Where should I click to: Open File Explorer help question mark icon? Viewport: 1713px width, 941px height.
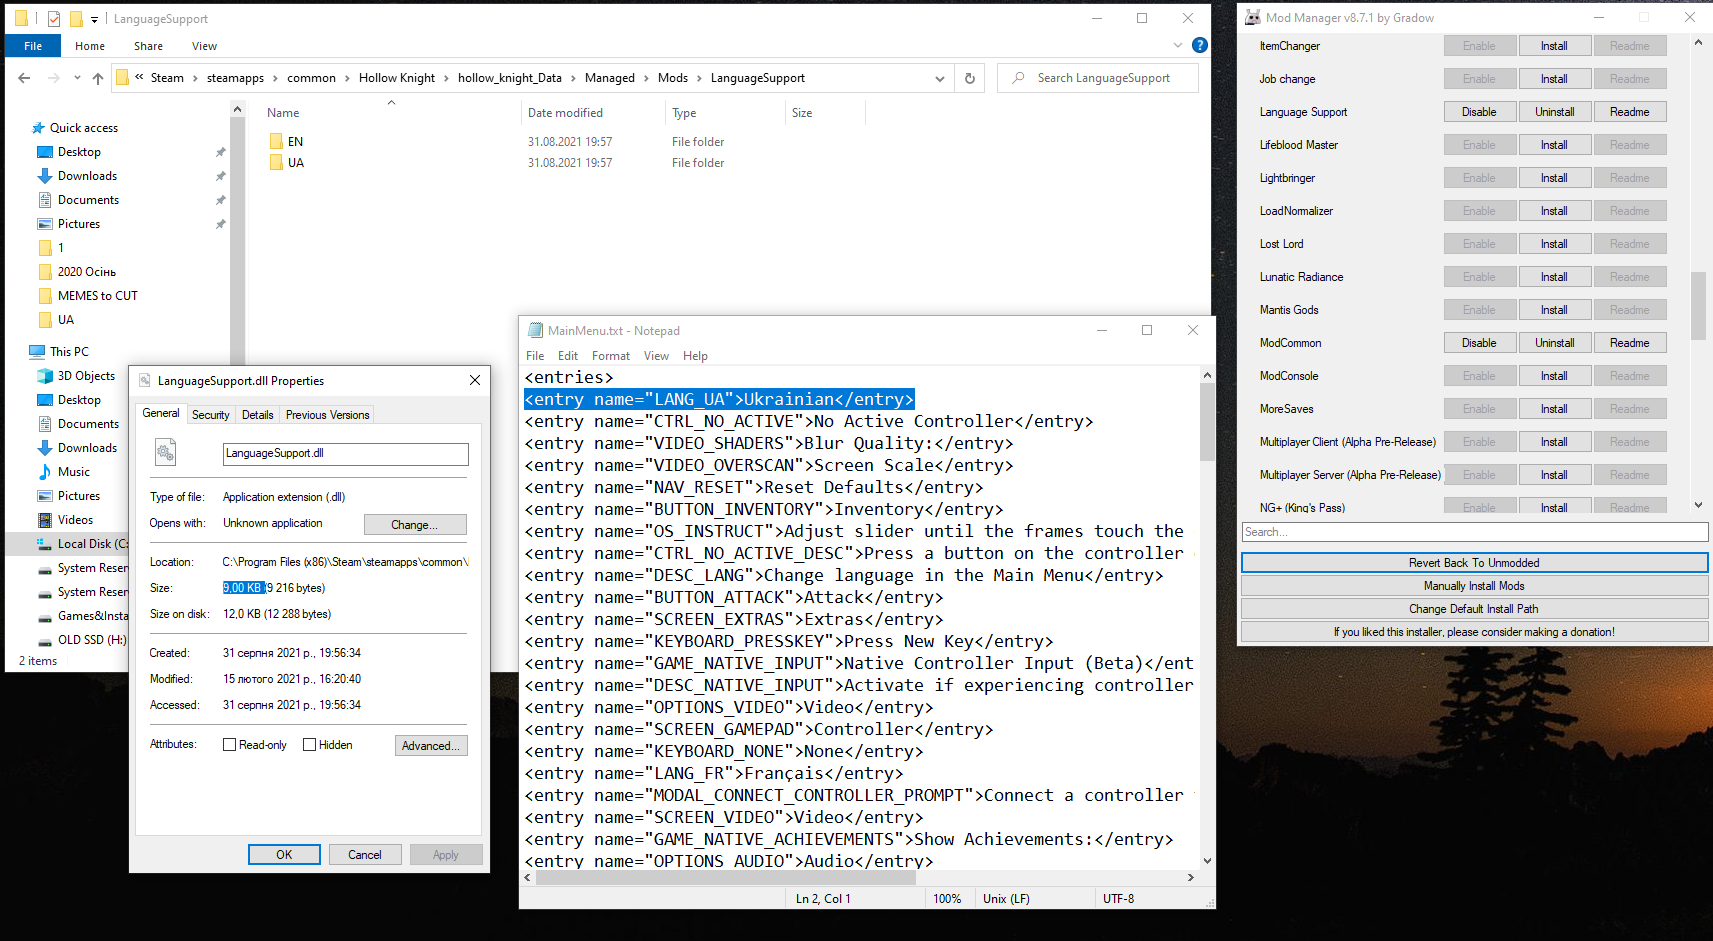pyautogui.click(x=1200, y=45)
